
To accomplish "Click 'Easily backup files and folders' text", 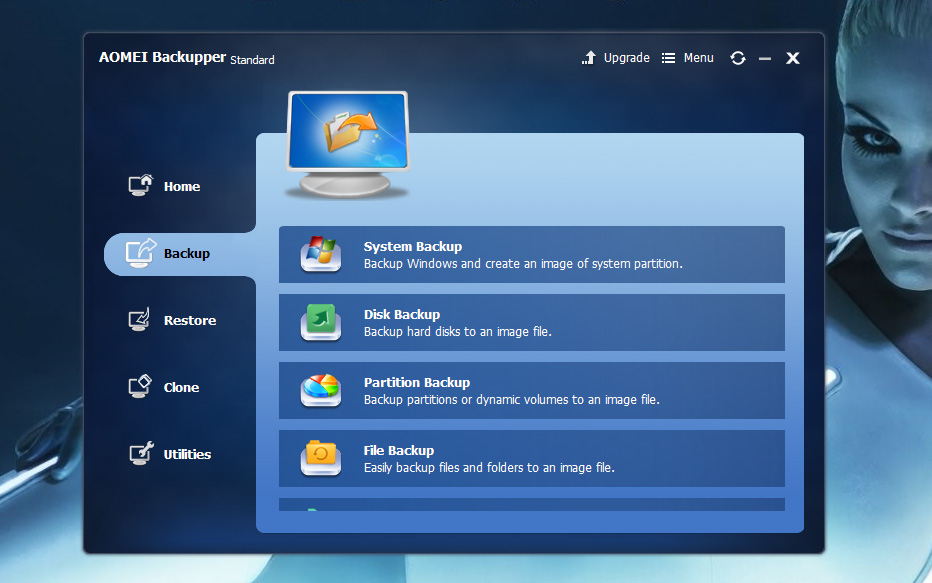I will coord(489,468).
